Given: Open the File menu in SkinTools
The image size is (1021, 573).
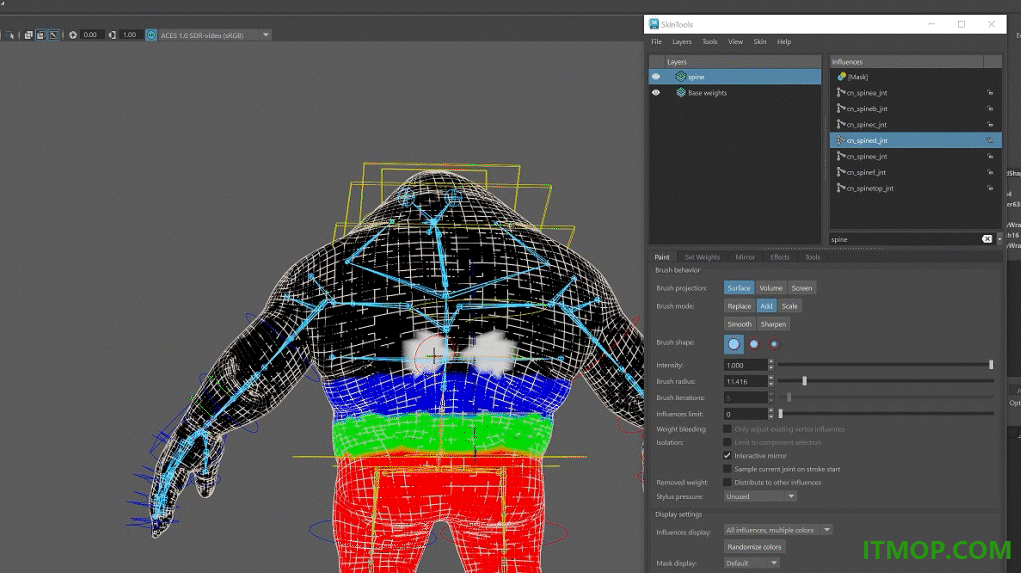Looking at the screenshot, I should pos(656,42).
